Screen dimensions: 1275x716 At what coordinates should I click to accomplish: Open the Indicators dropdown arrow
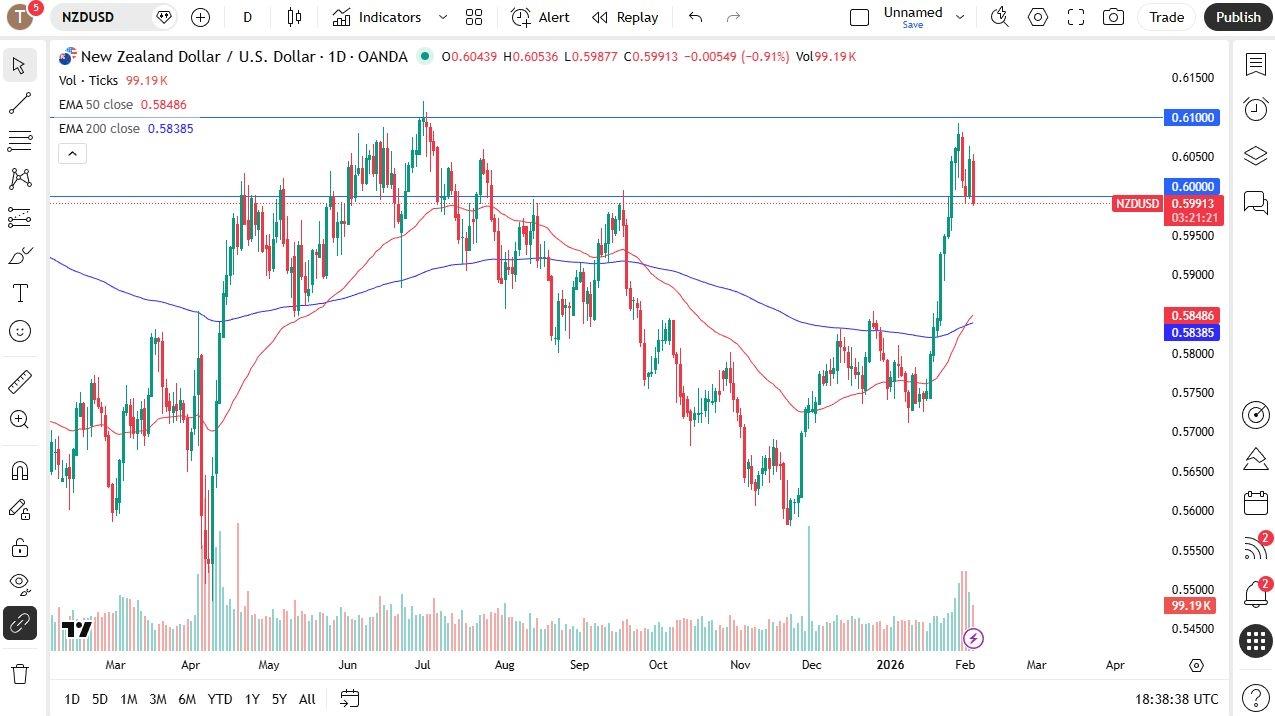[x=441, y=17]
